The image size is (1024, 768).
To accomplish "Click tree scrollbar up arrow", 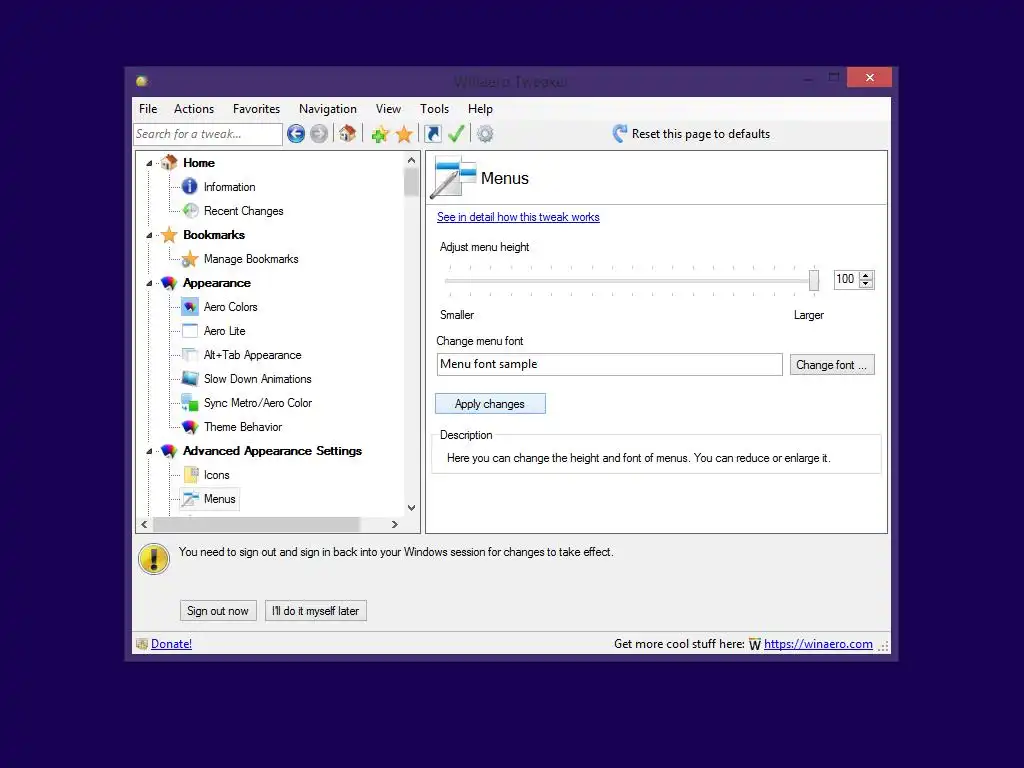I will pyautogui.click(x=411, y=160).
